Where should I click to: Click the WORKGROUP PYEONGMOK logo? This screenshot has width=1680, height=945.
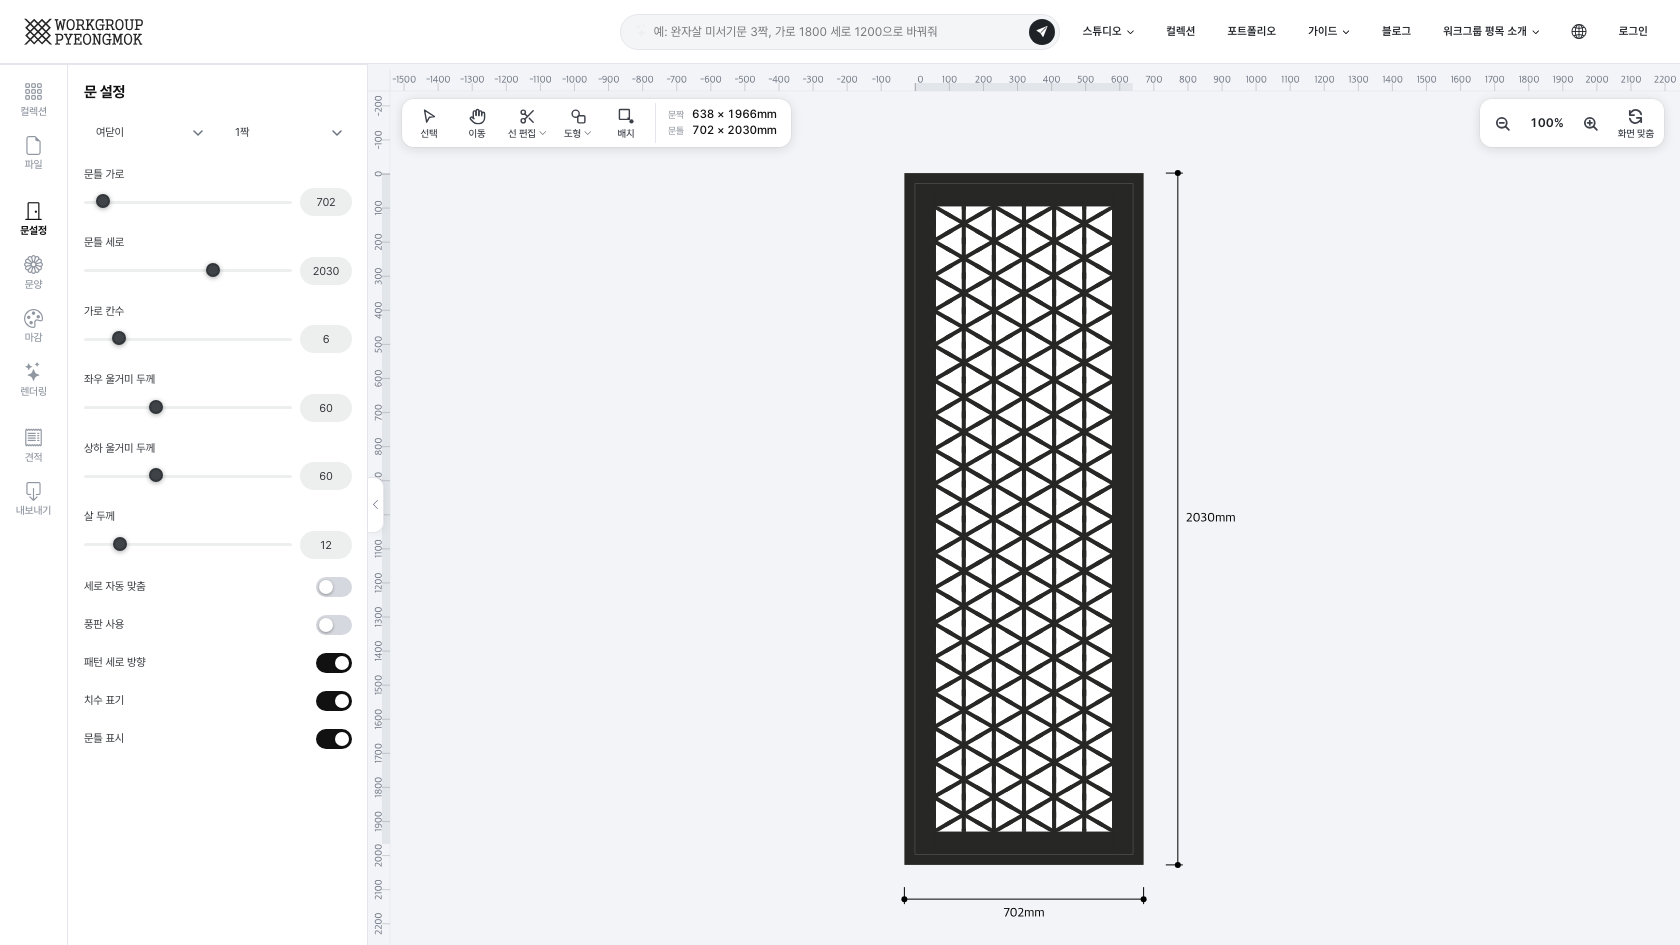pyautogui.click(x=84, y=32)
